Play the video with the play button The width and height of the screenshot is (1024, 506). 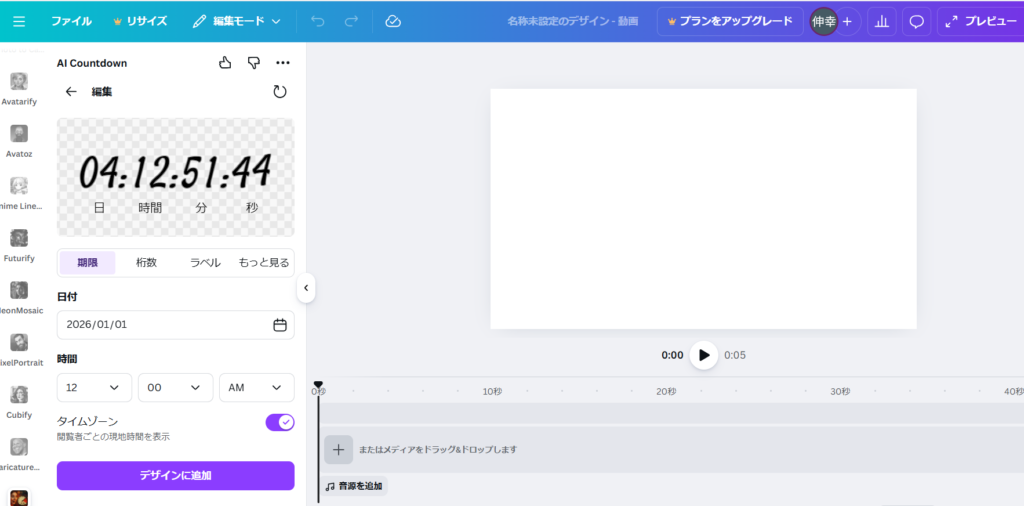tap(704, 355)
